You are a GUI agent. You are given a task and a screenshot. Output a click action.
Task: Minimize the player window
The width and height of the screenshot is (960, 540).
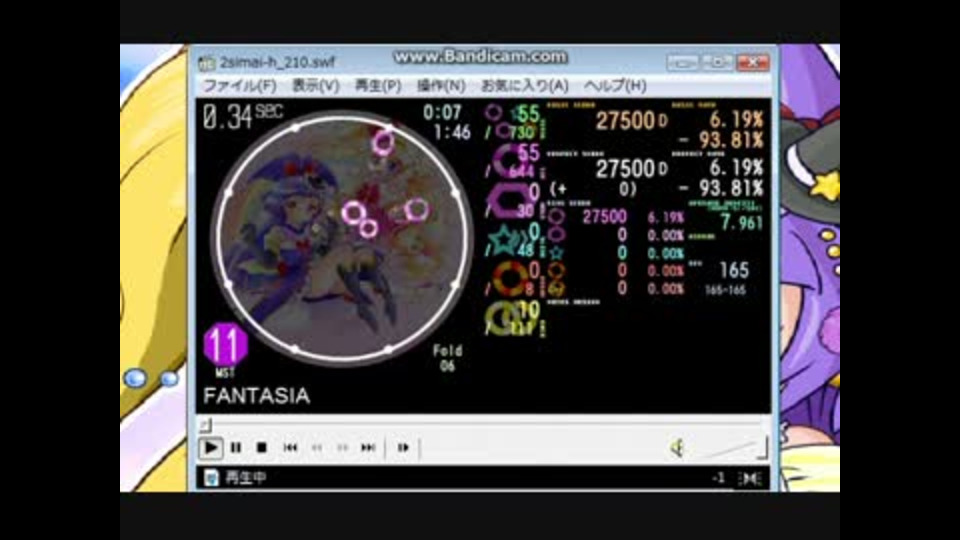pyautogui.click(x=683, y=62)
